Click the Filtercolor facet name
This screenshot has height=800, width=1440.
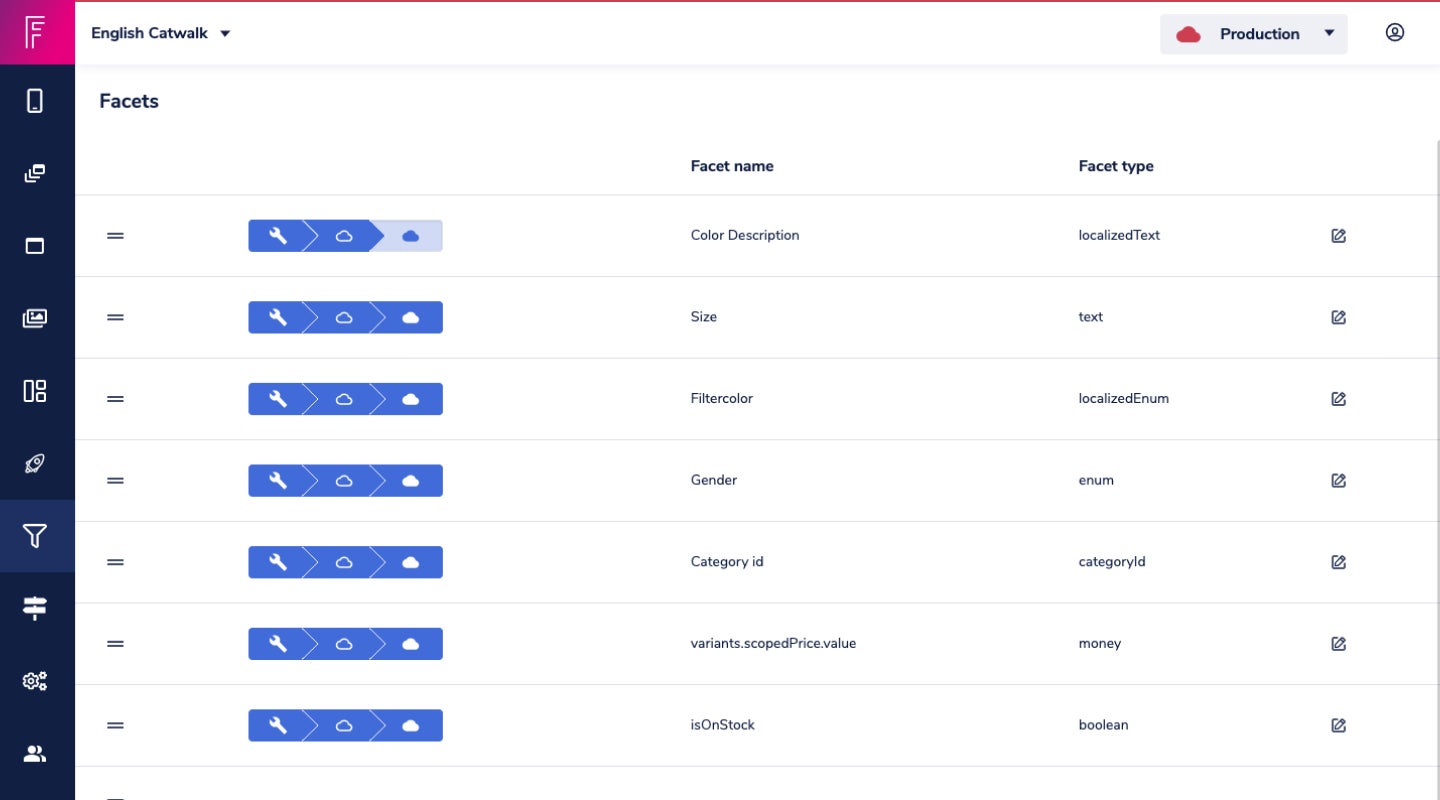pyautogui.click(x=721, y=398)
